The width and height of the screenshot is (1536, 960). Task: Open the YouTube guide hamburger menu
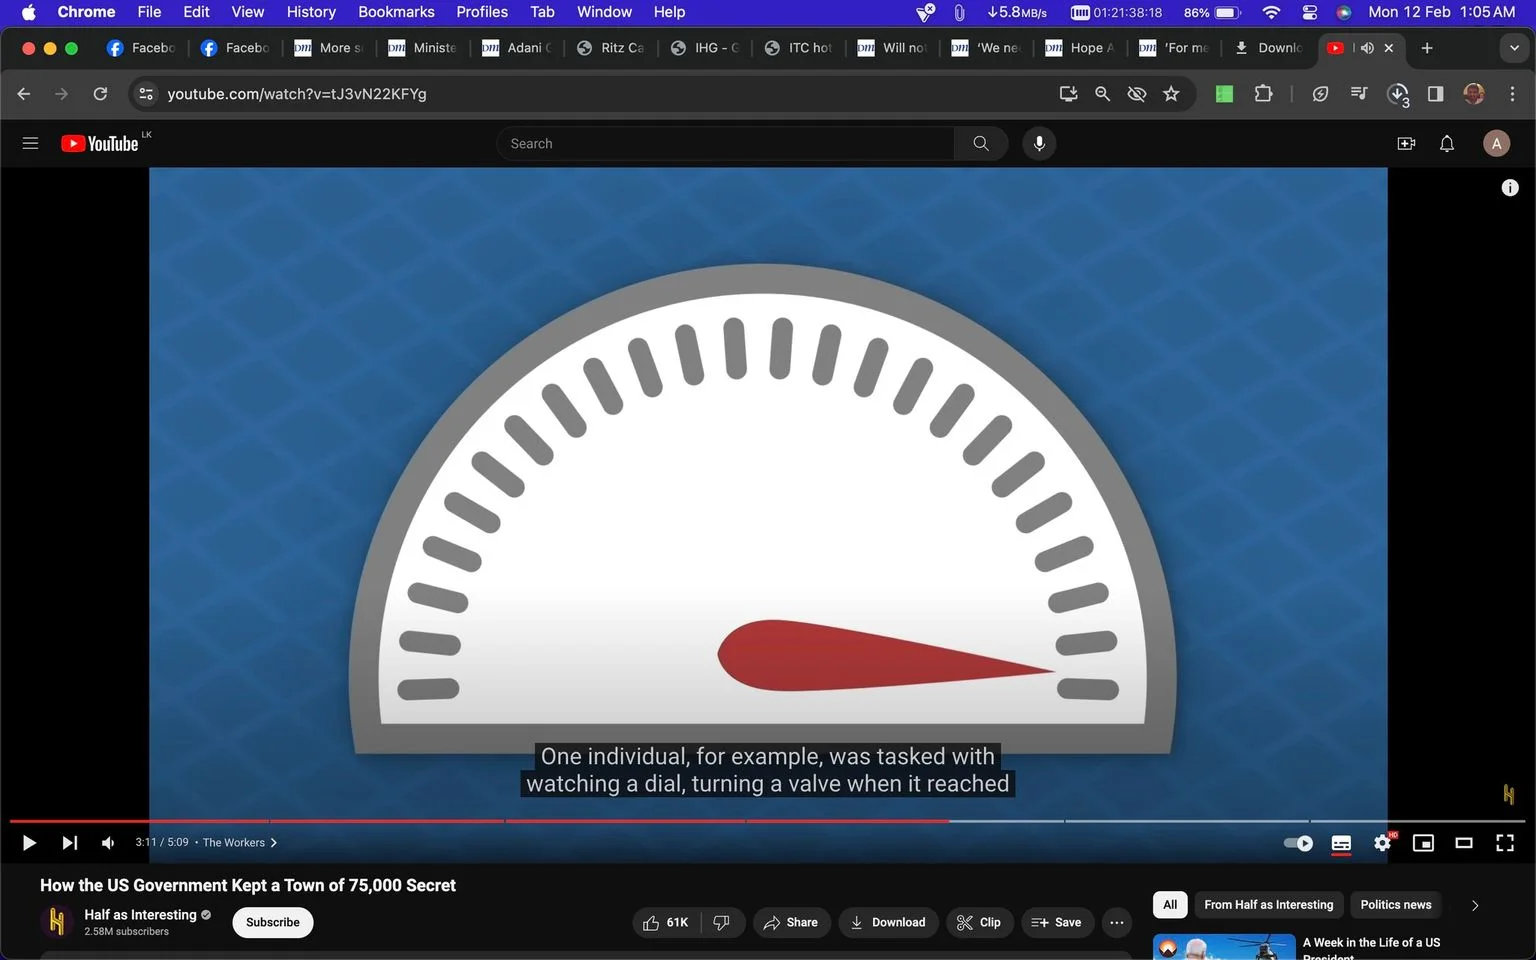coord(30,143)
